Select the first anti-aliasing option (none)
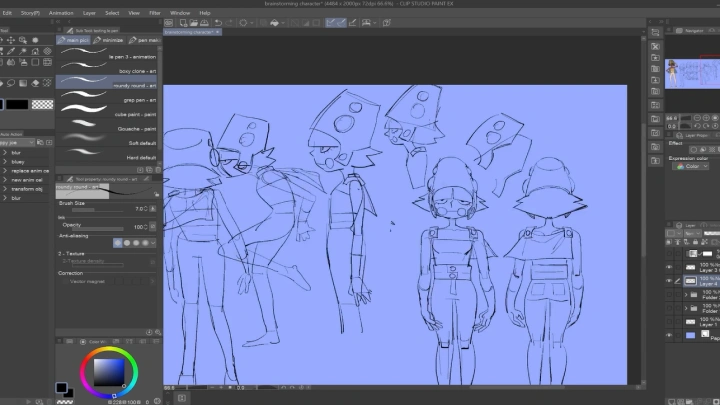 tap(118, 243)
